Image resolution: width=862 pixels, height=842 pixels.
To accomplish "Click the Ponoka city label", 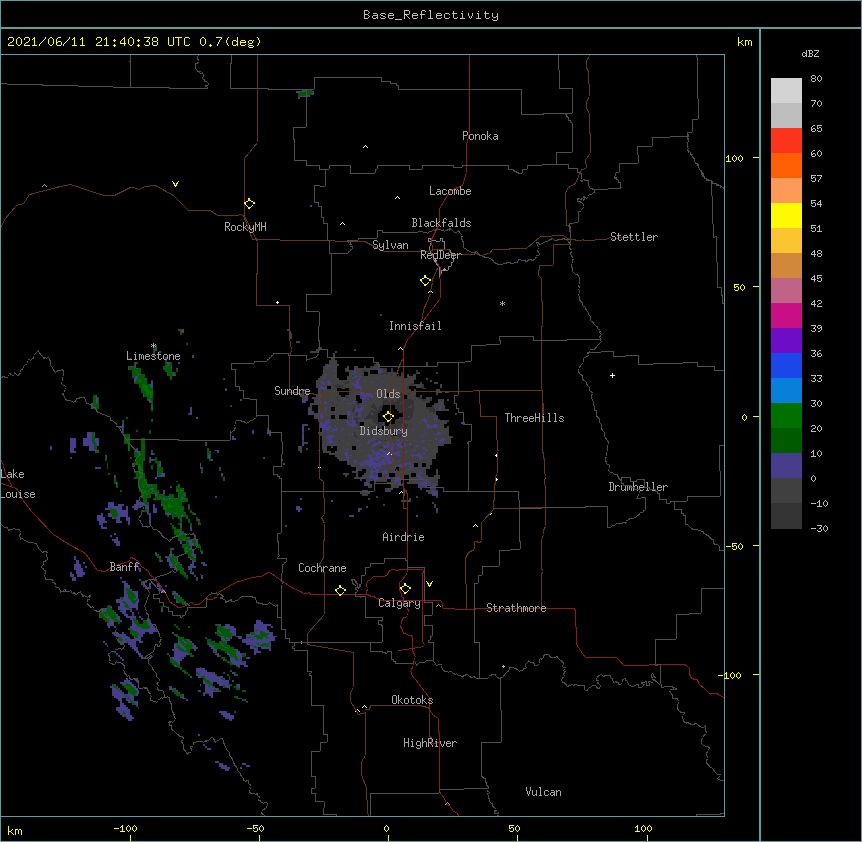I will pyautogui.click(x=480, y=136).
